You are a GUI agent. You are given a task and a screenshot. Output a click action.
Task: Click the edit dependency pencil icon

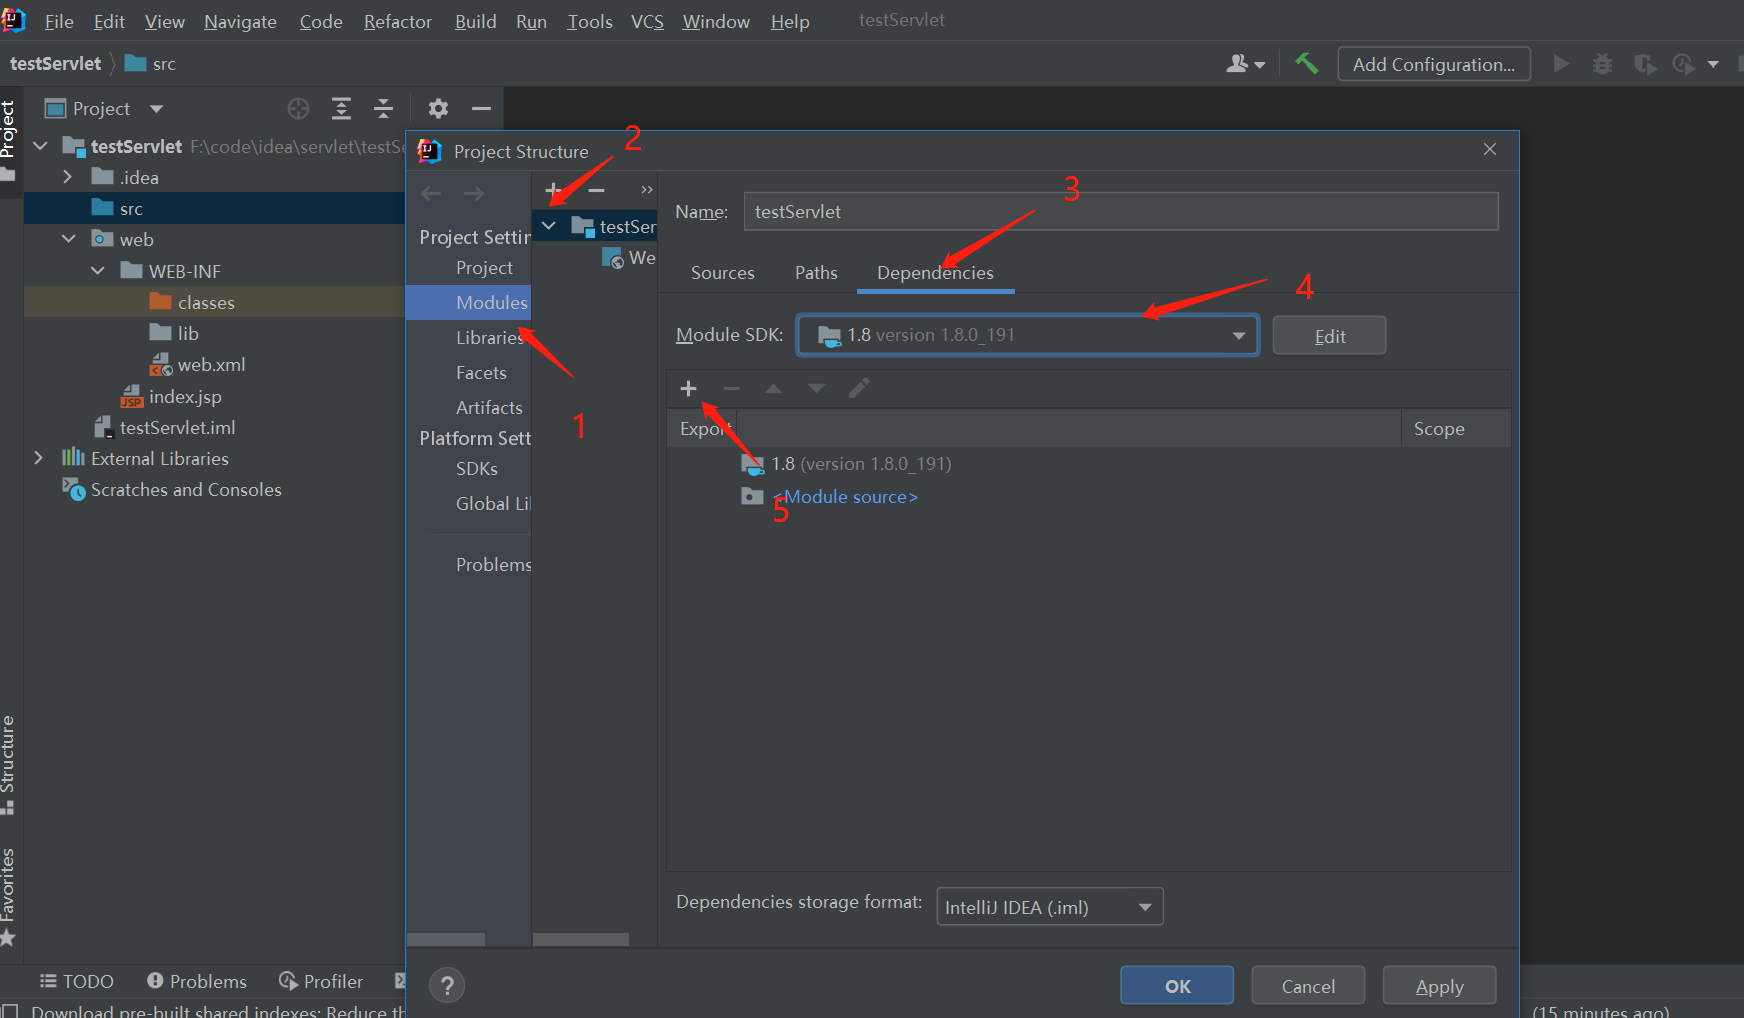point(859,388)
